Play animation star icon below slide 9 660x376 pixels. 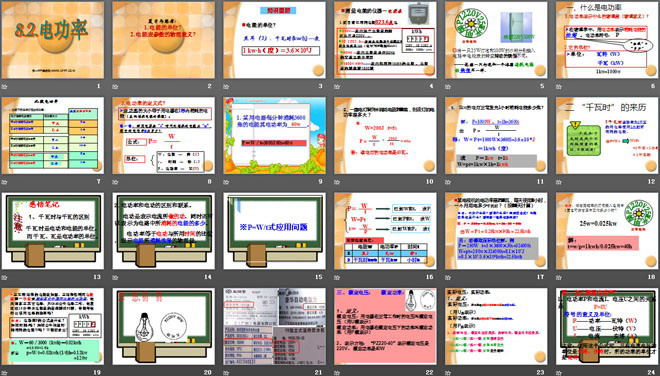tap(226, 182)
